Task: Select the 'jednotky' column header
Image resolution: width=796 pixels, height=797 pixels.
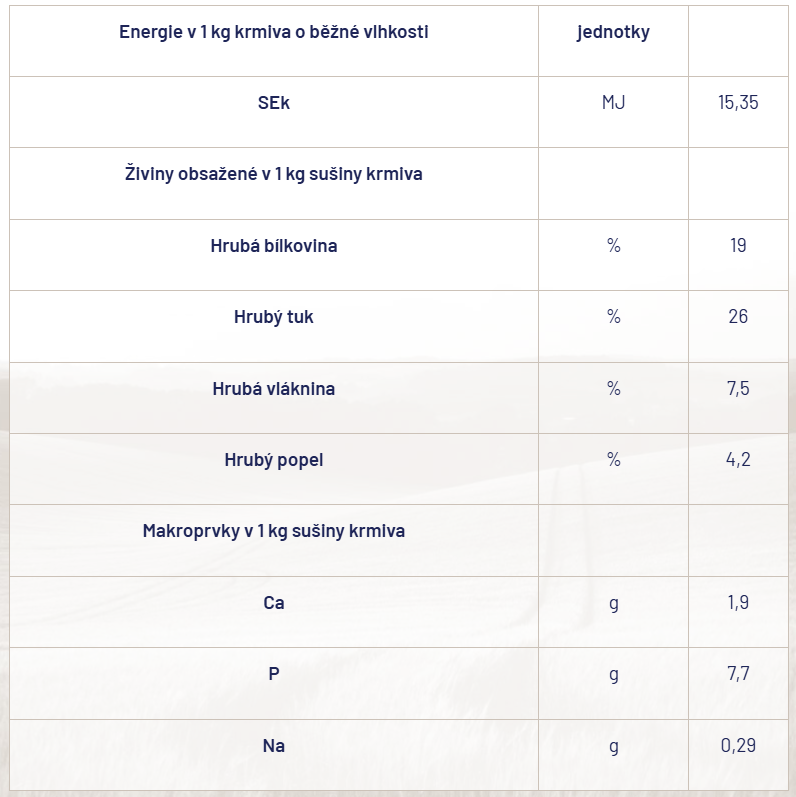Action: click(613, 32)
